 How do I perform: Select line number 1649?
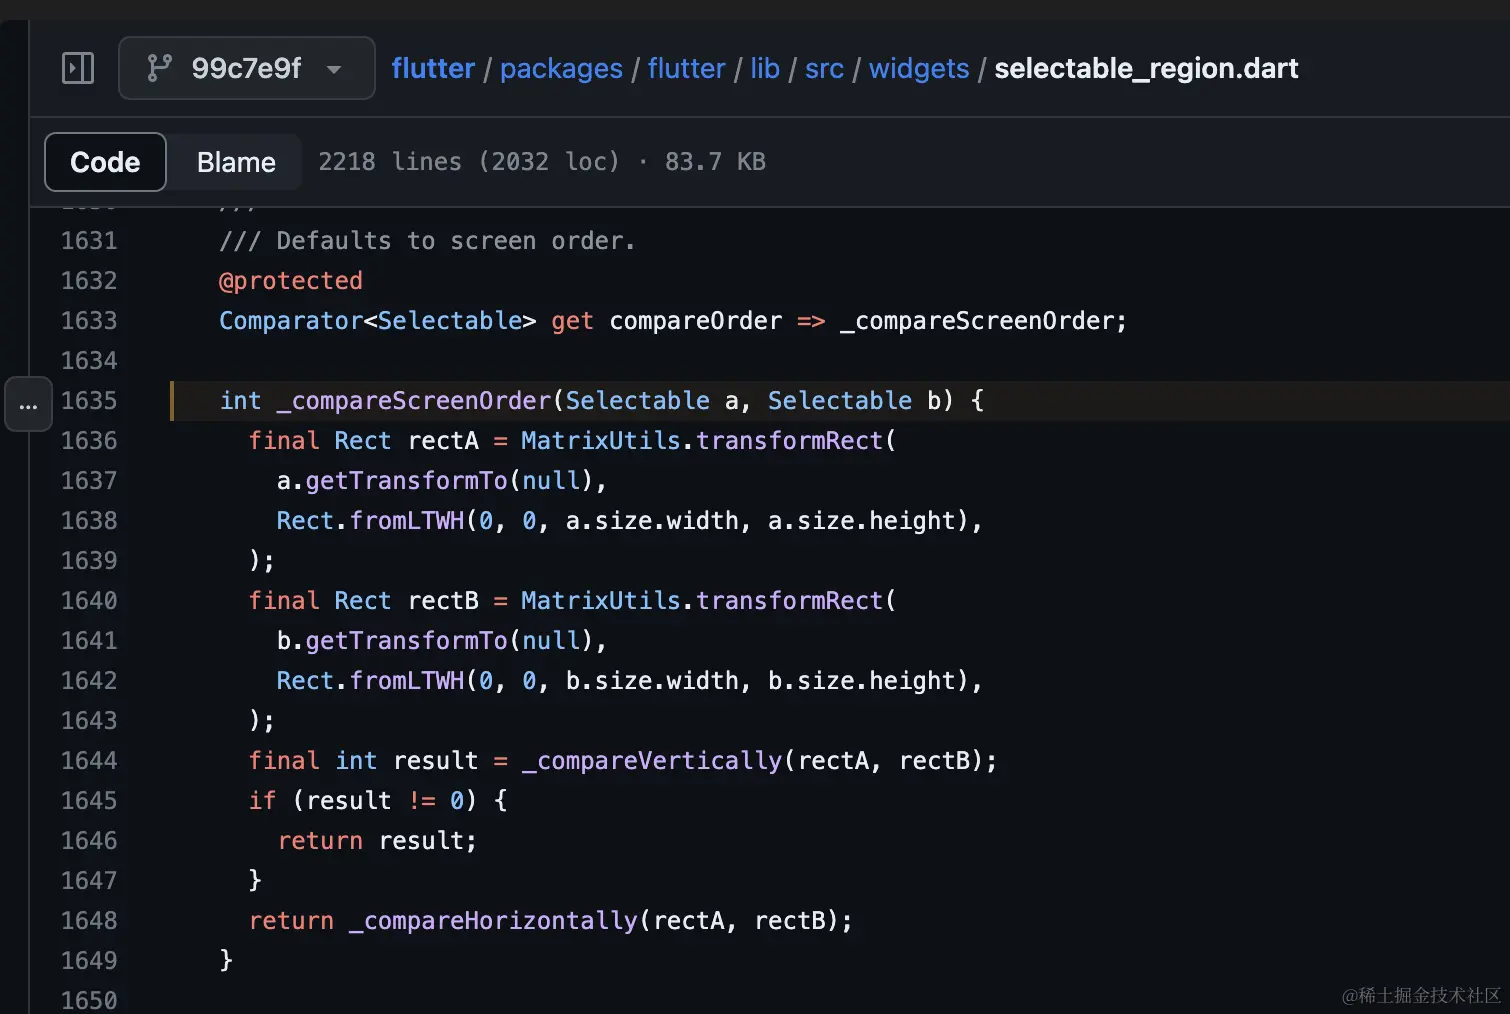click(x=89, y=961)
